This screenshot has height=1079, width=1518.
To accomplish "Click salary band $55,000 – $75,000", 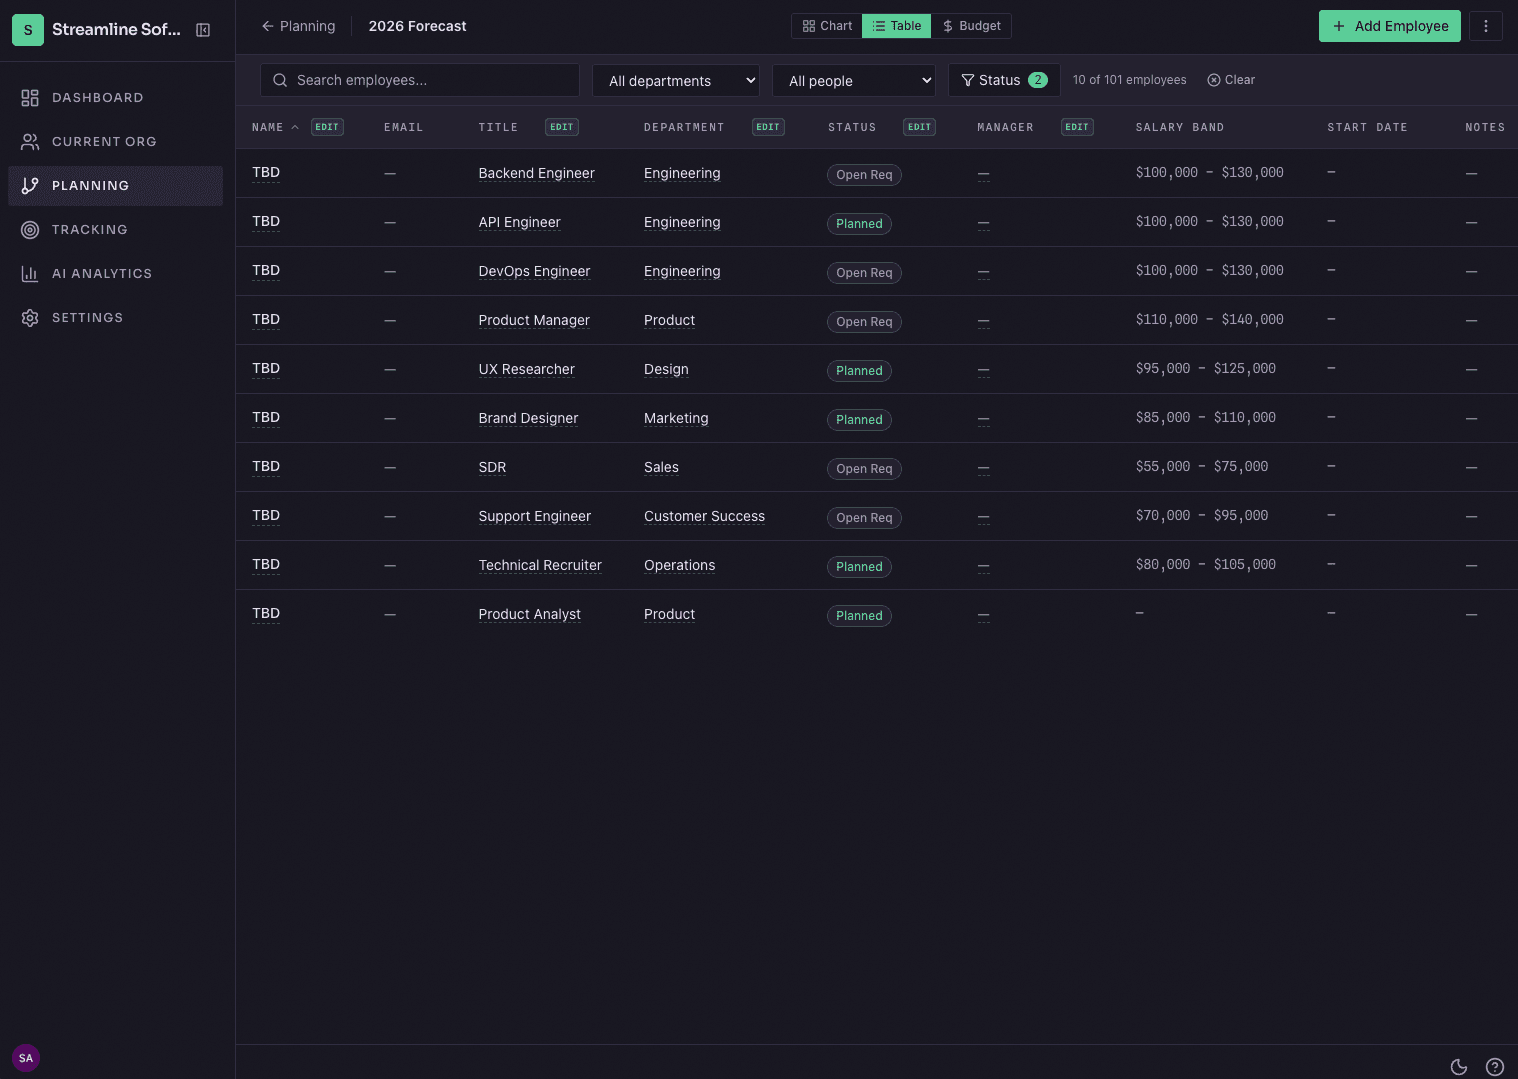I will [1202, 467].
